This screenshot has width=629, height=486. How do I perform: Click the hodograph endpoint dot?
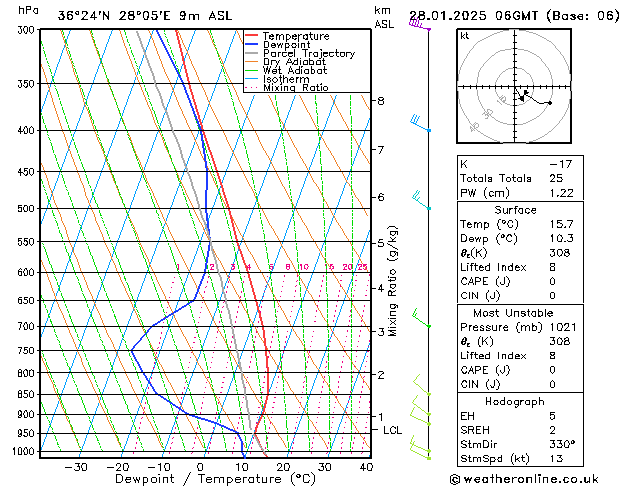(550, 103)
